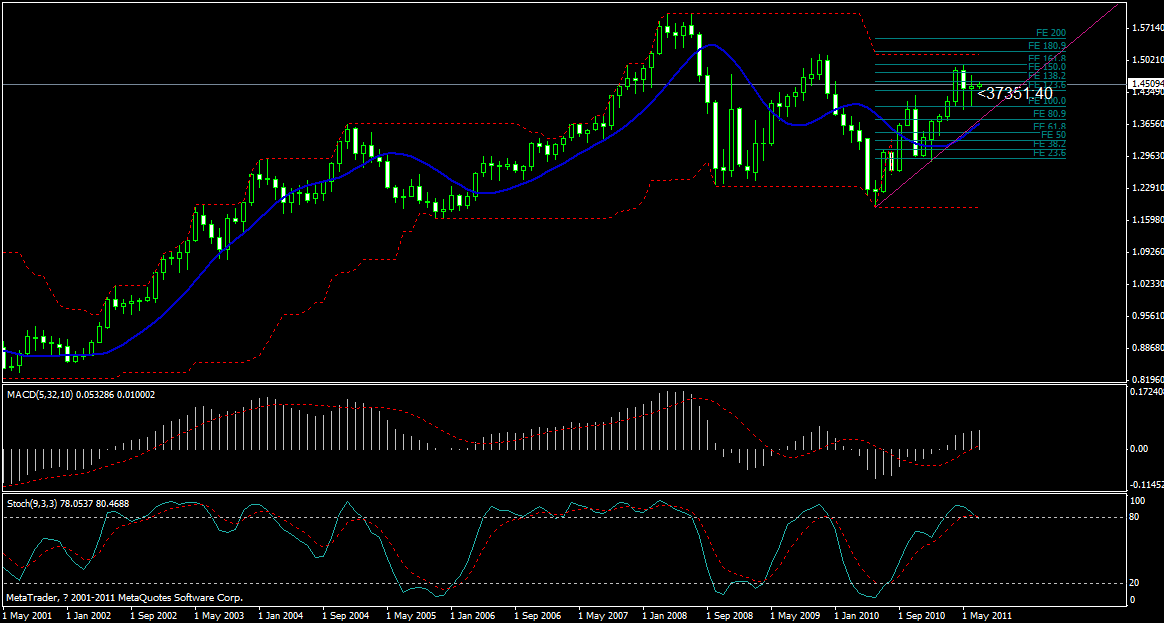Click the Stochastic 80 level scale label
This screenshot has width=1164, height=623.
pos(1135,518)
